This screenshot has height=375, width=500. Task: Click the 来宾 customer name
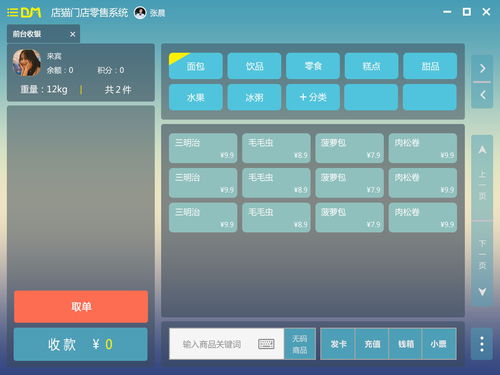[x=54, y=56]
